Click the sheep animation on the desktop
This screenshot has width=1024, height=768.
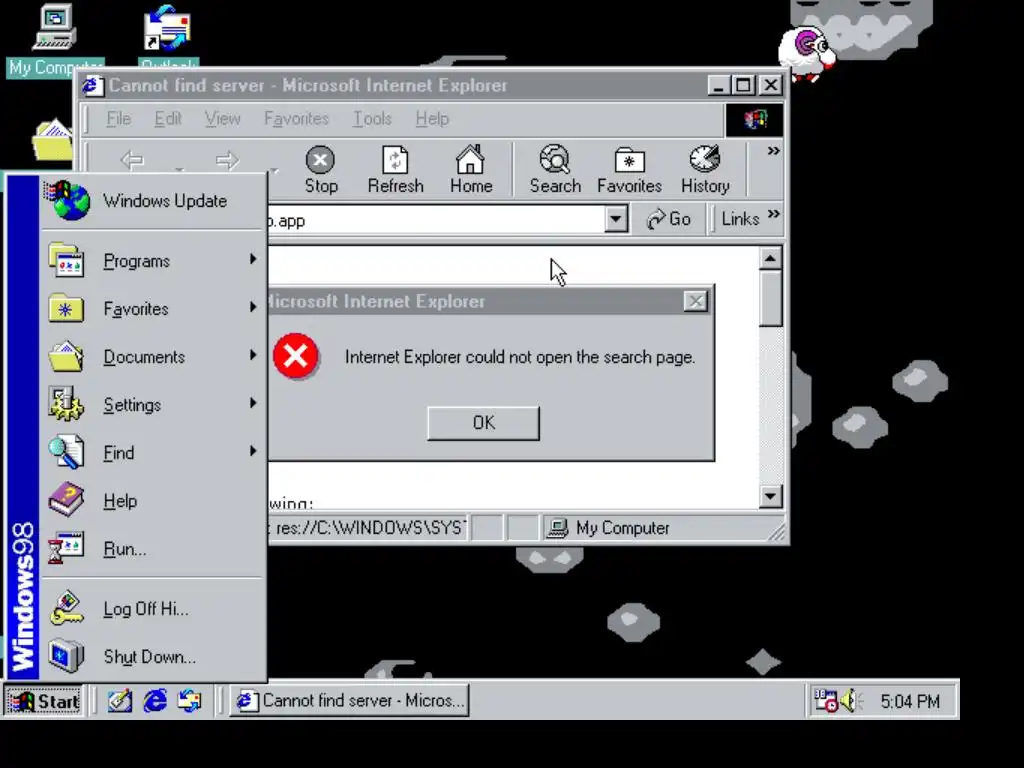point(807,54)
